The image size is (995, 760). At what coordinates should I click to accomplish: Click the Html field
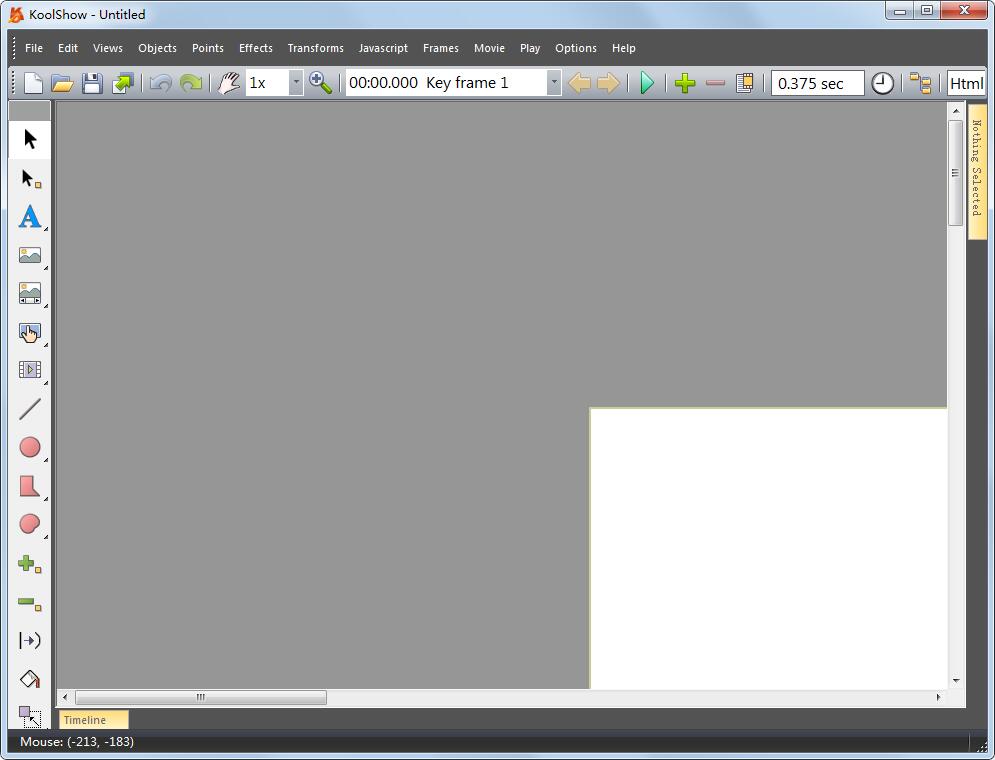click(966, 83)
